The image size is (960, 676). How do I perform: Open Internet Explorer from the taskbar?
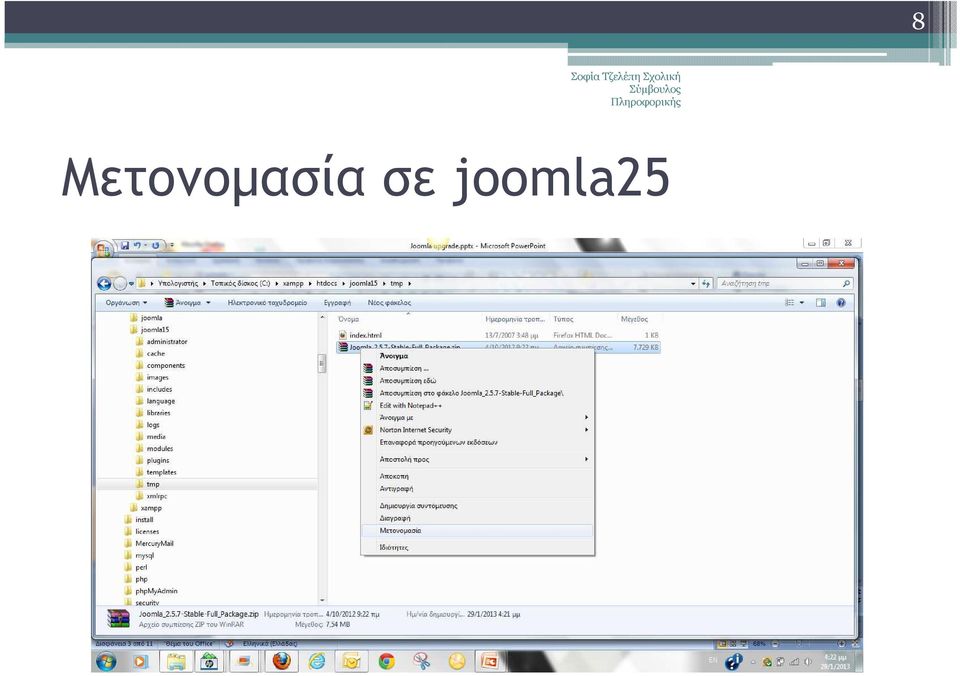(317, 661)
